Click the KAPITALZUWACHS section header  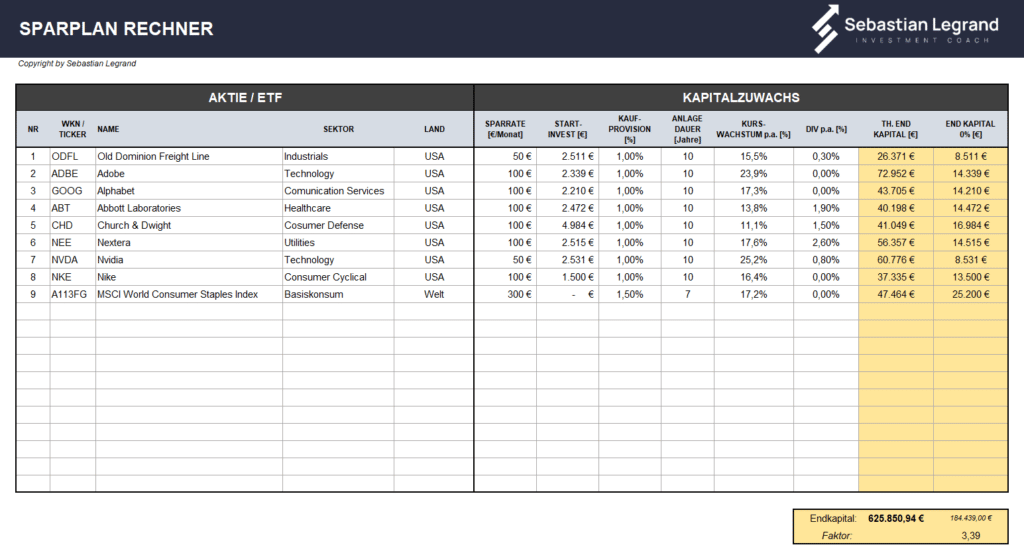click(x=741, y=97)
